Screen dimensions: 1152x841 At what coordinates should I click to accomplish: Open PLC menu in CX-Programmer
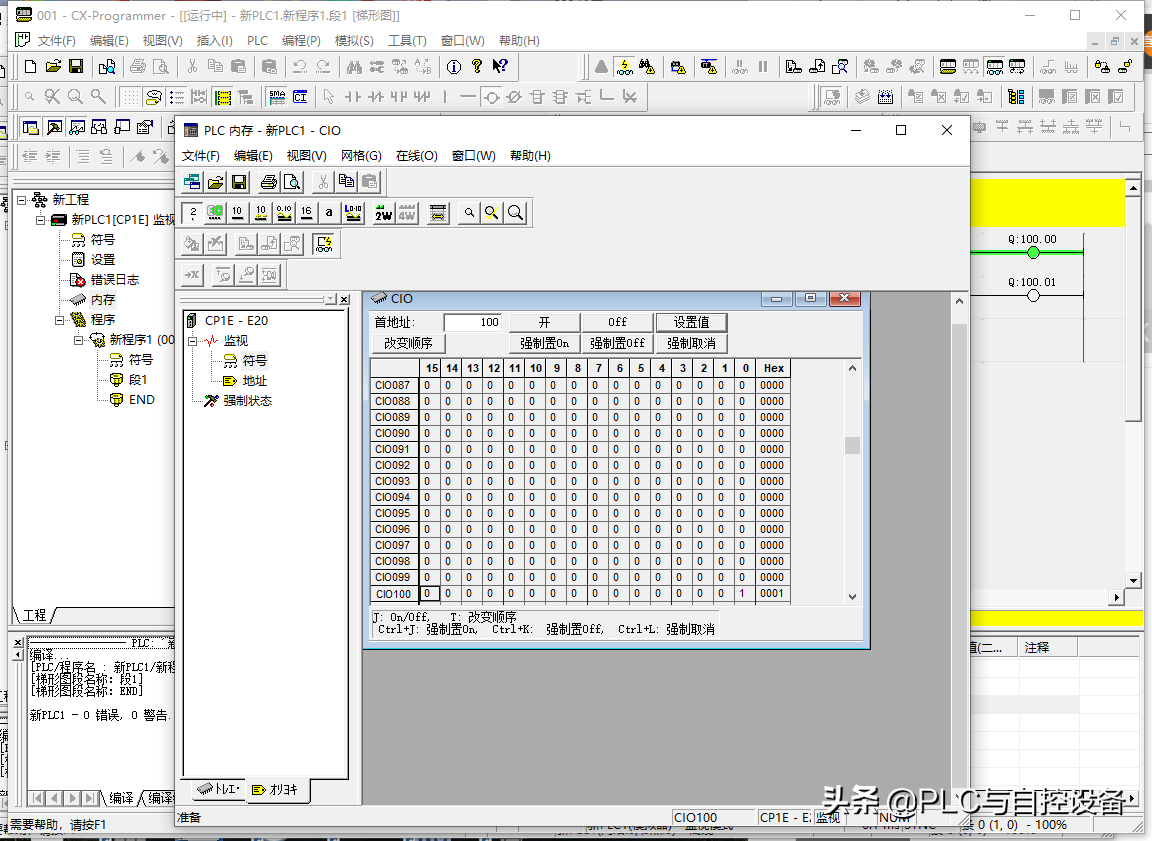click(x=257, y=40)
